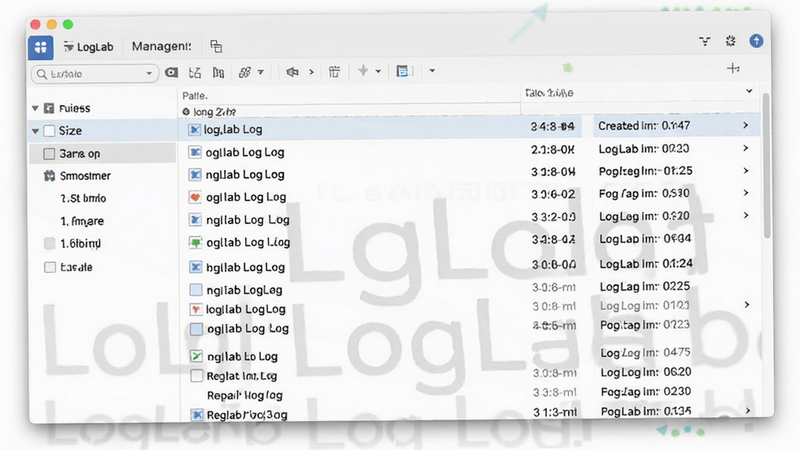Click the long 2.ibz path entry
Screen dimensions: 800x450
coord(210,112)
